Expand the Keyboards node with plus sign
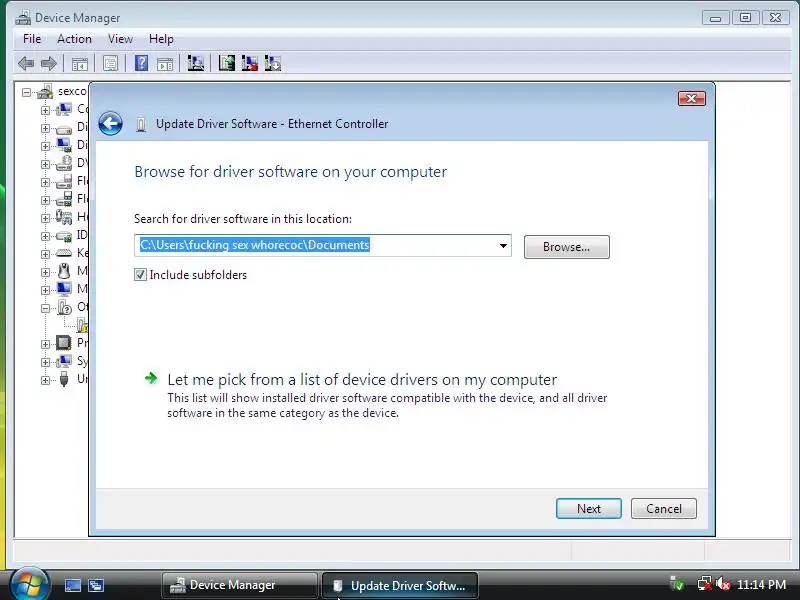The image size is (800, 600). coord(45,254)
